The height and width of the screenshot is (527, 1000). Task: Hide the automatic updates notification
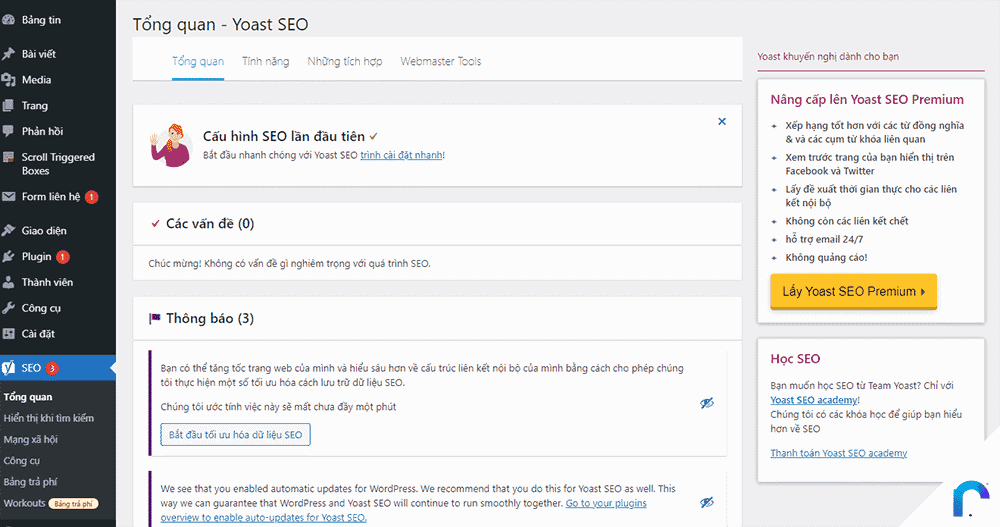[707, 502]
